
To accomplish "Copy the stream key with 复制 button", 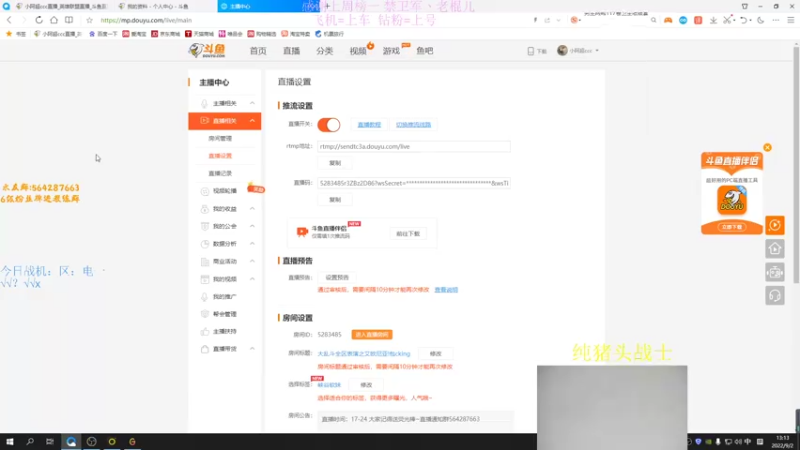I will [x=335, y=199].
